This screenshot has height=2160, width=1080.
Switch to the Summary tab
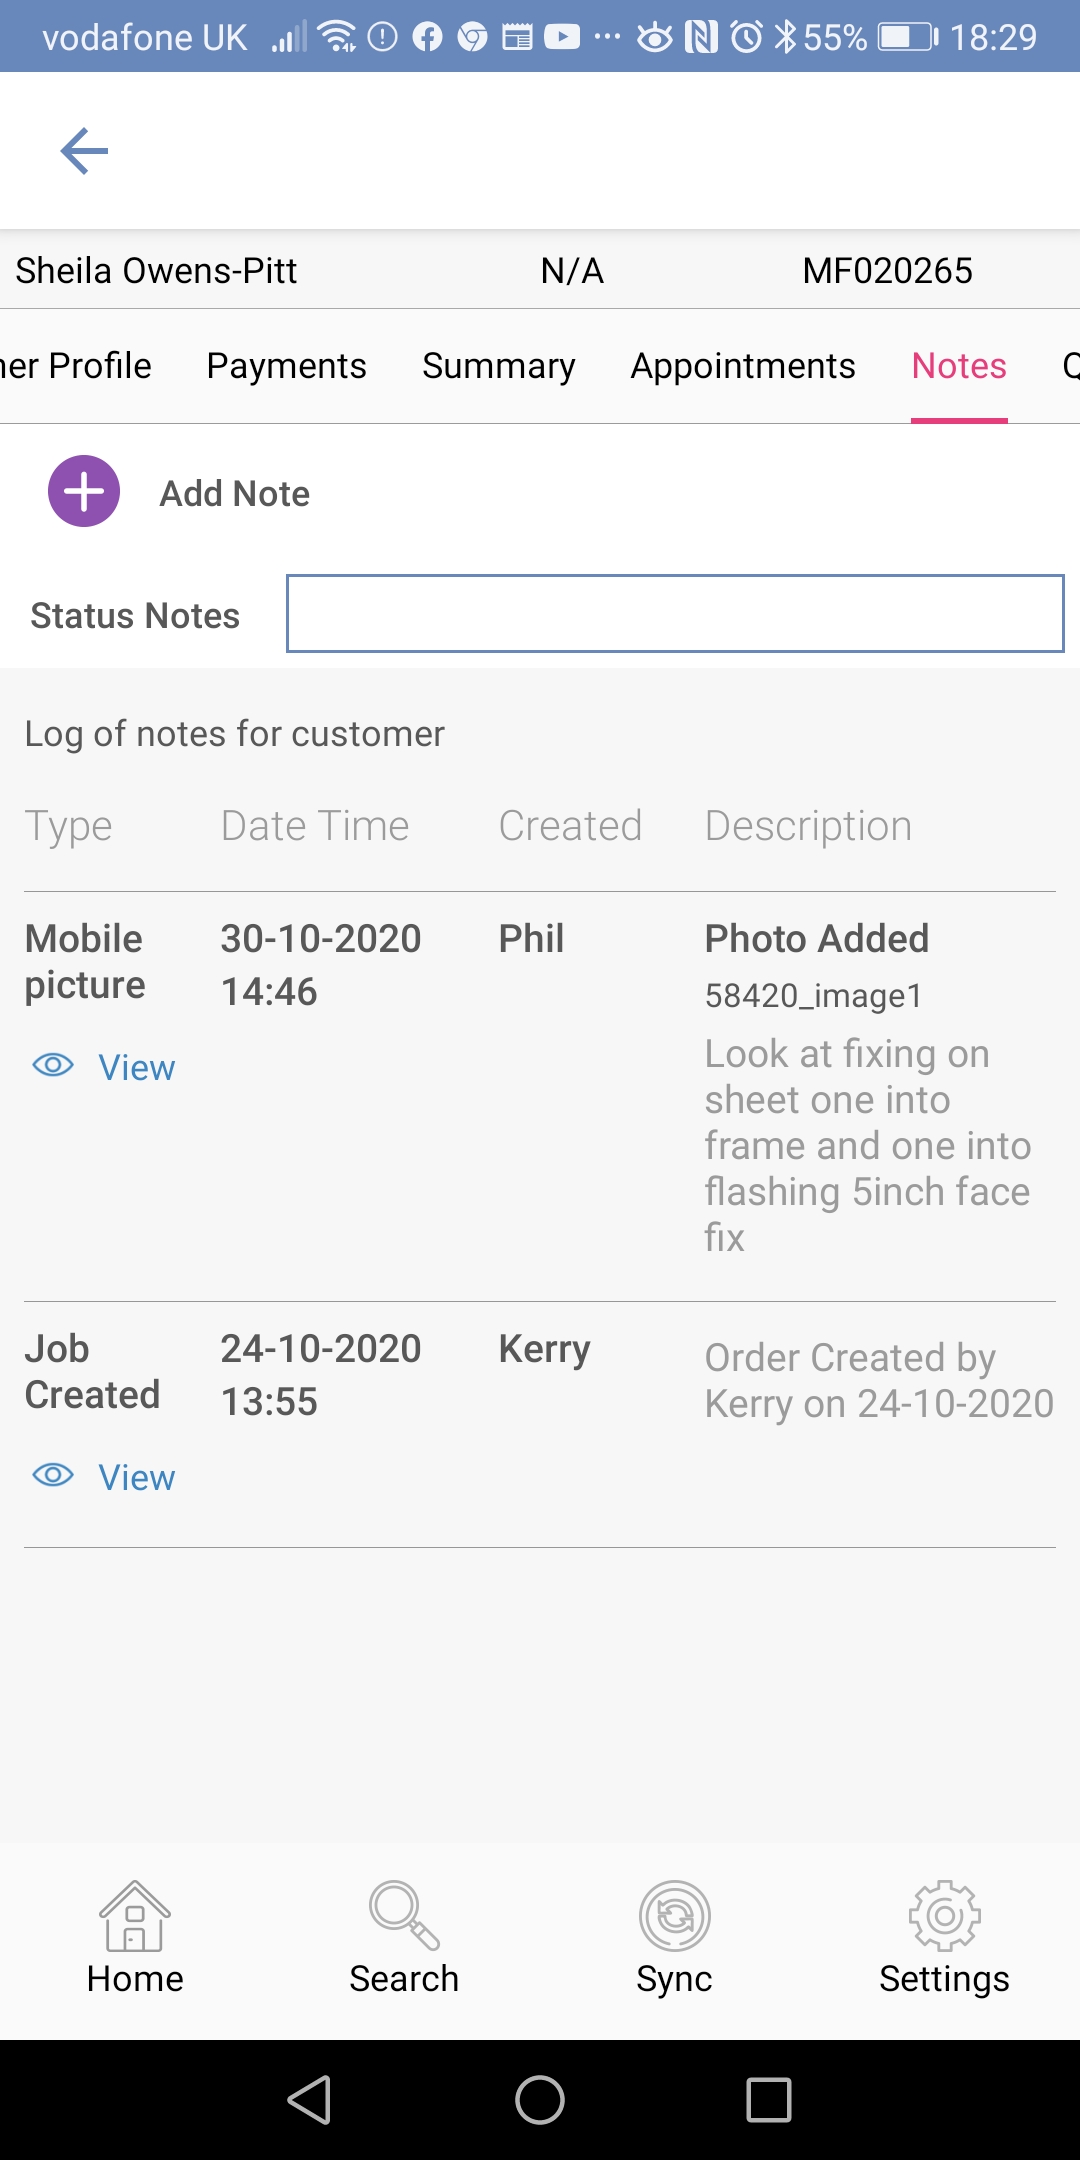[498, 366]
